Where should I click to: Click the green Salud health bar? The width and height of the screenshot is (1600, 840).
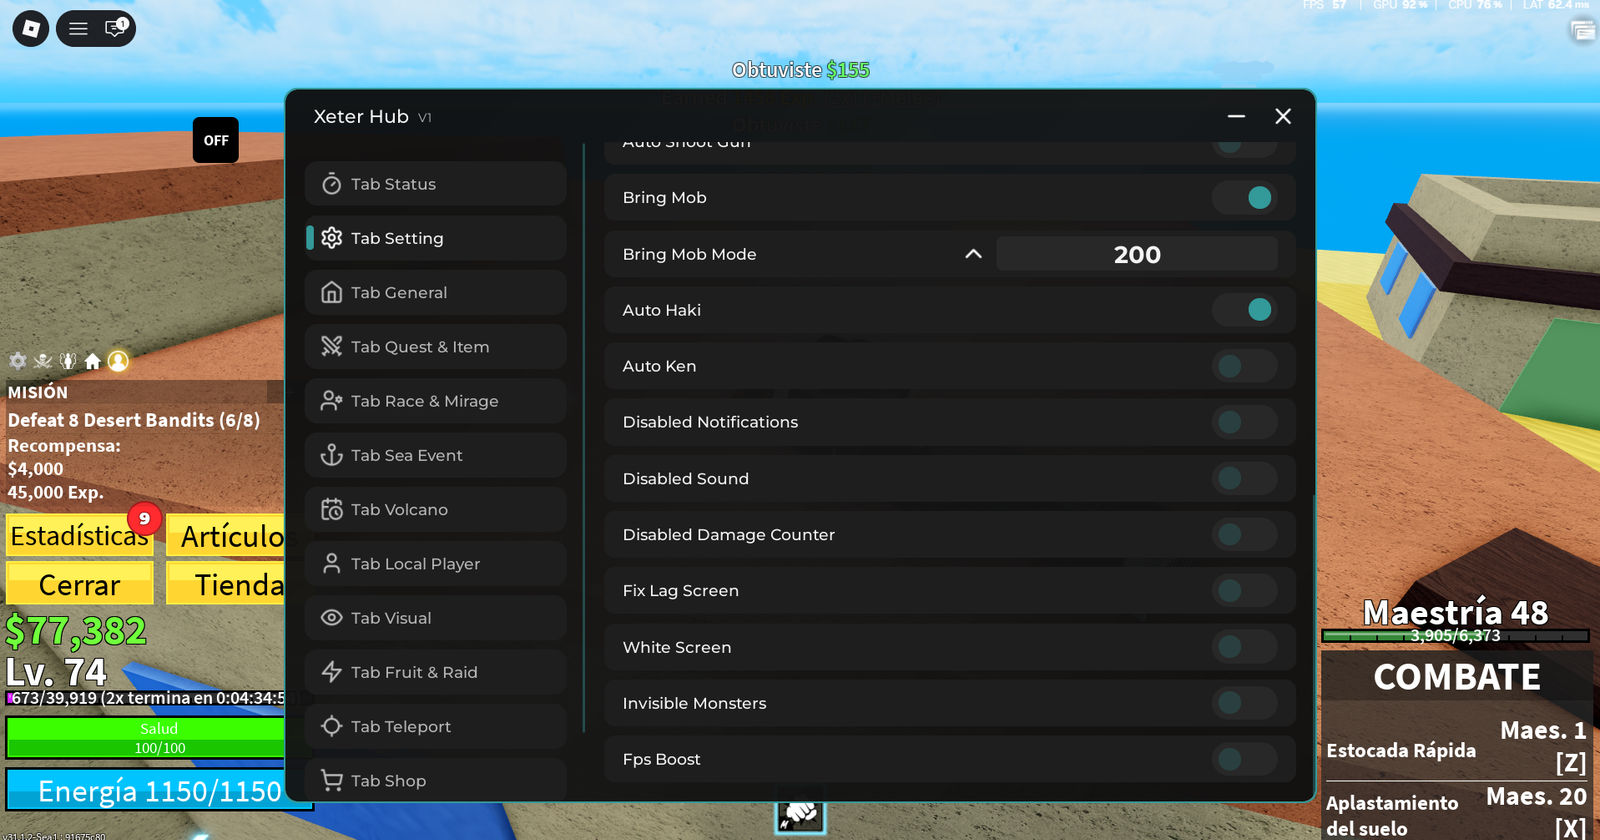click(x=146, y=738)
